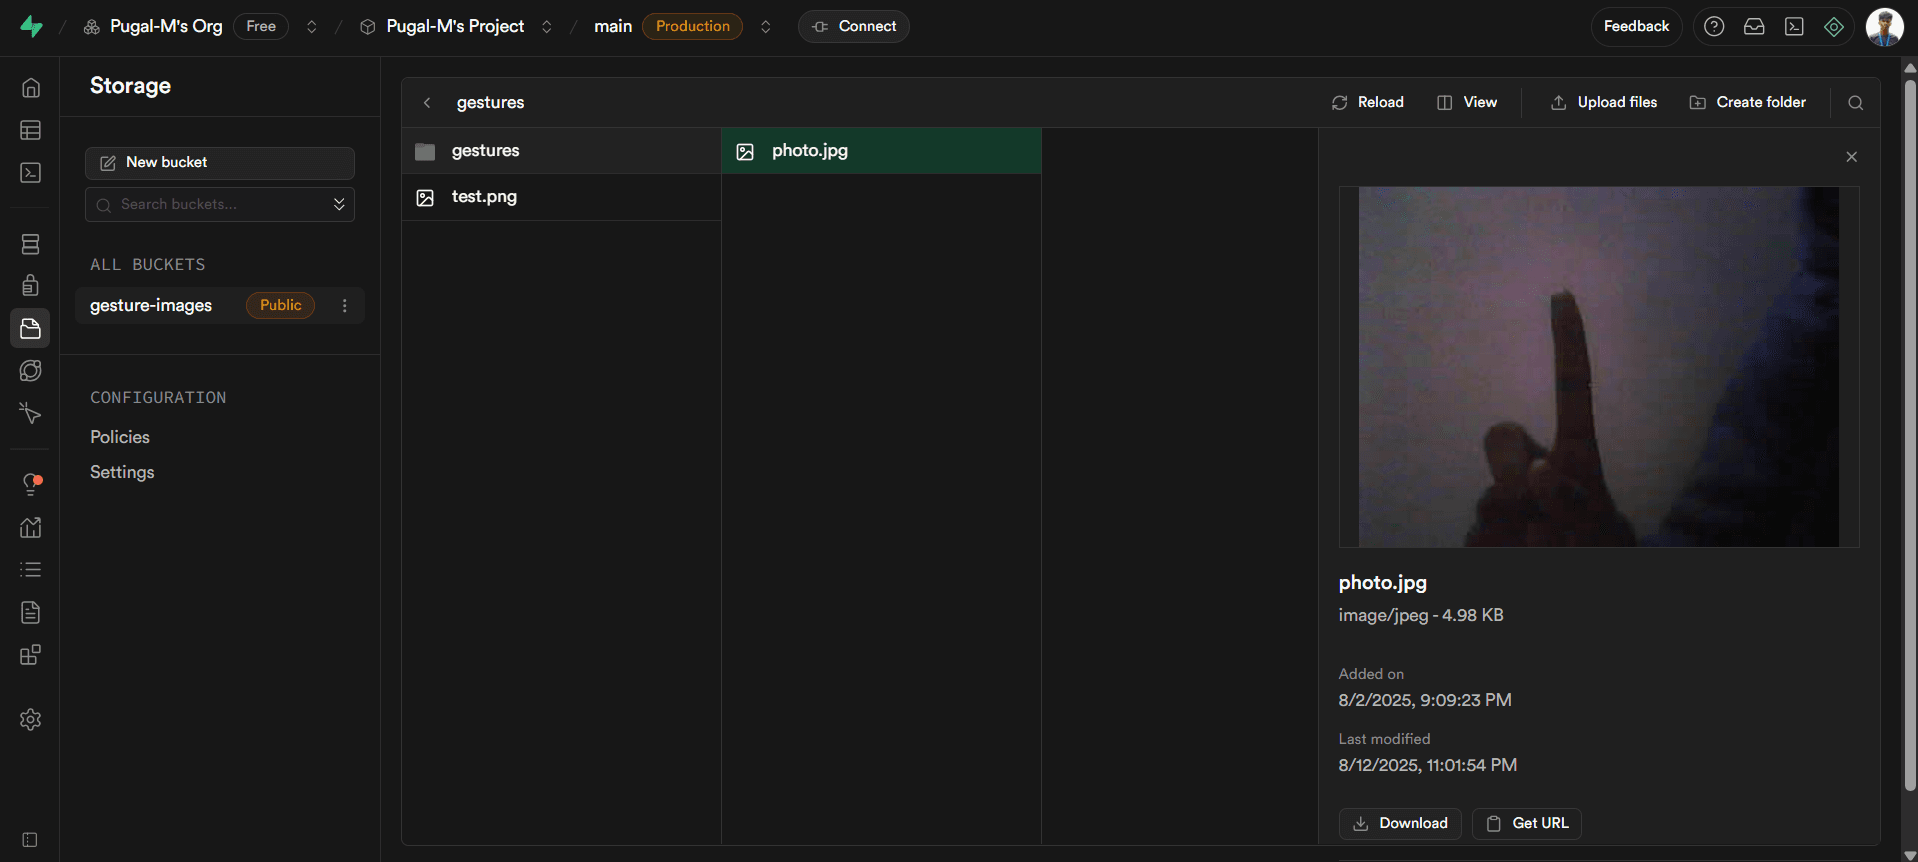Open gesture-images bucket three-dot menu

click(345, 306)
